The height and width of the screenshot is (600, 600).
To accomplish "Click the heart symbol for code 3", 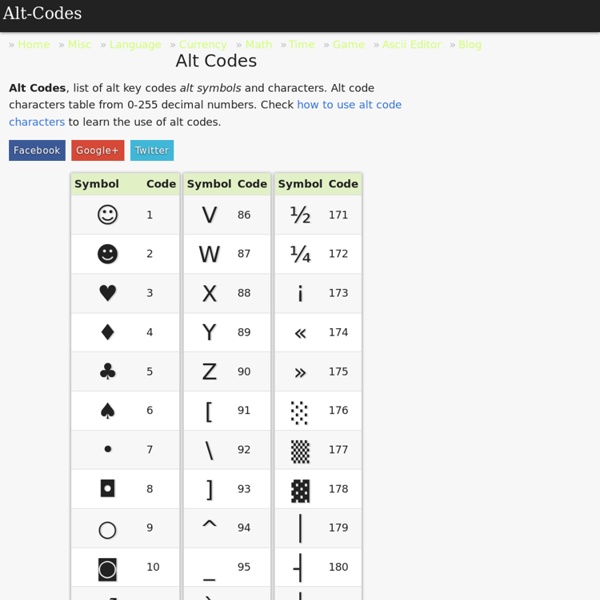I will pos(107,293).
